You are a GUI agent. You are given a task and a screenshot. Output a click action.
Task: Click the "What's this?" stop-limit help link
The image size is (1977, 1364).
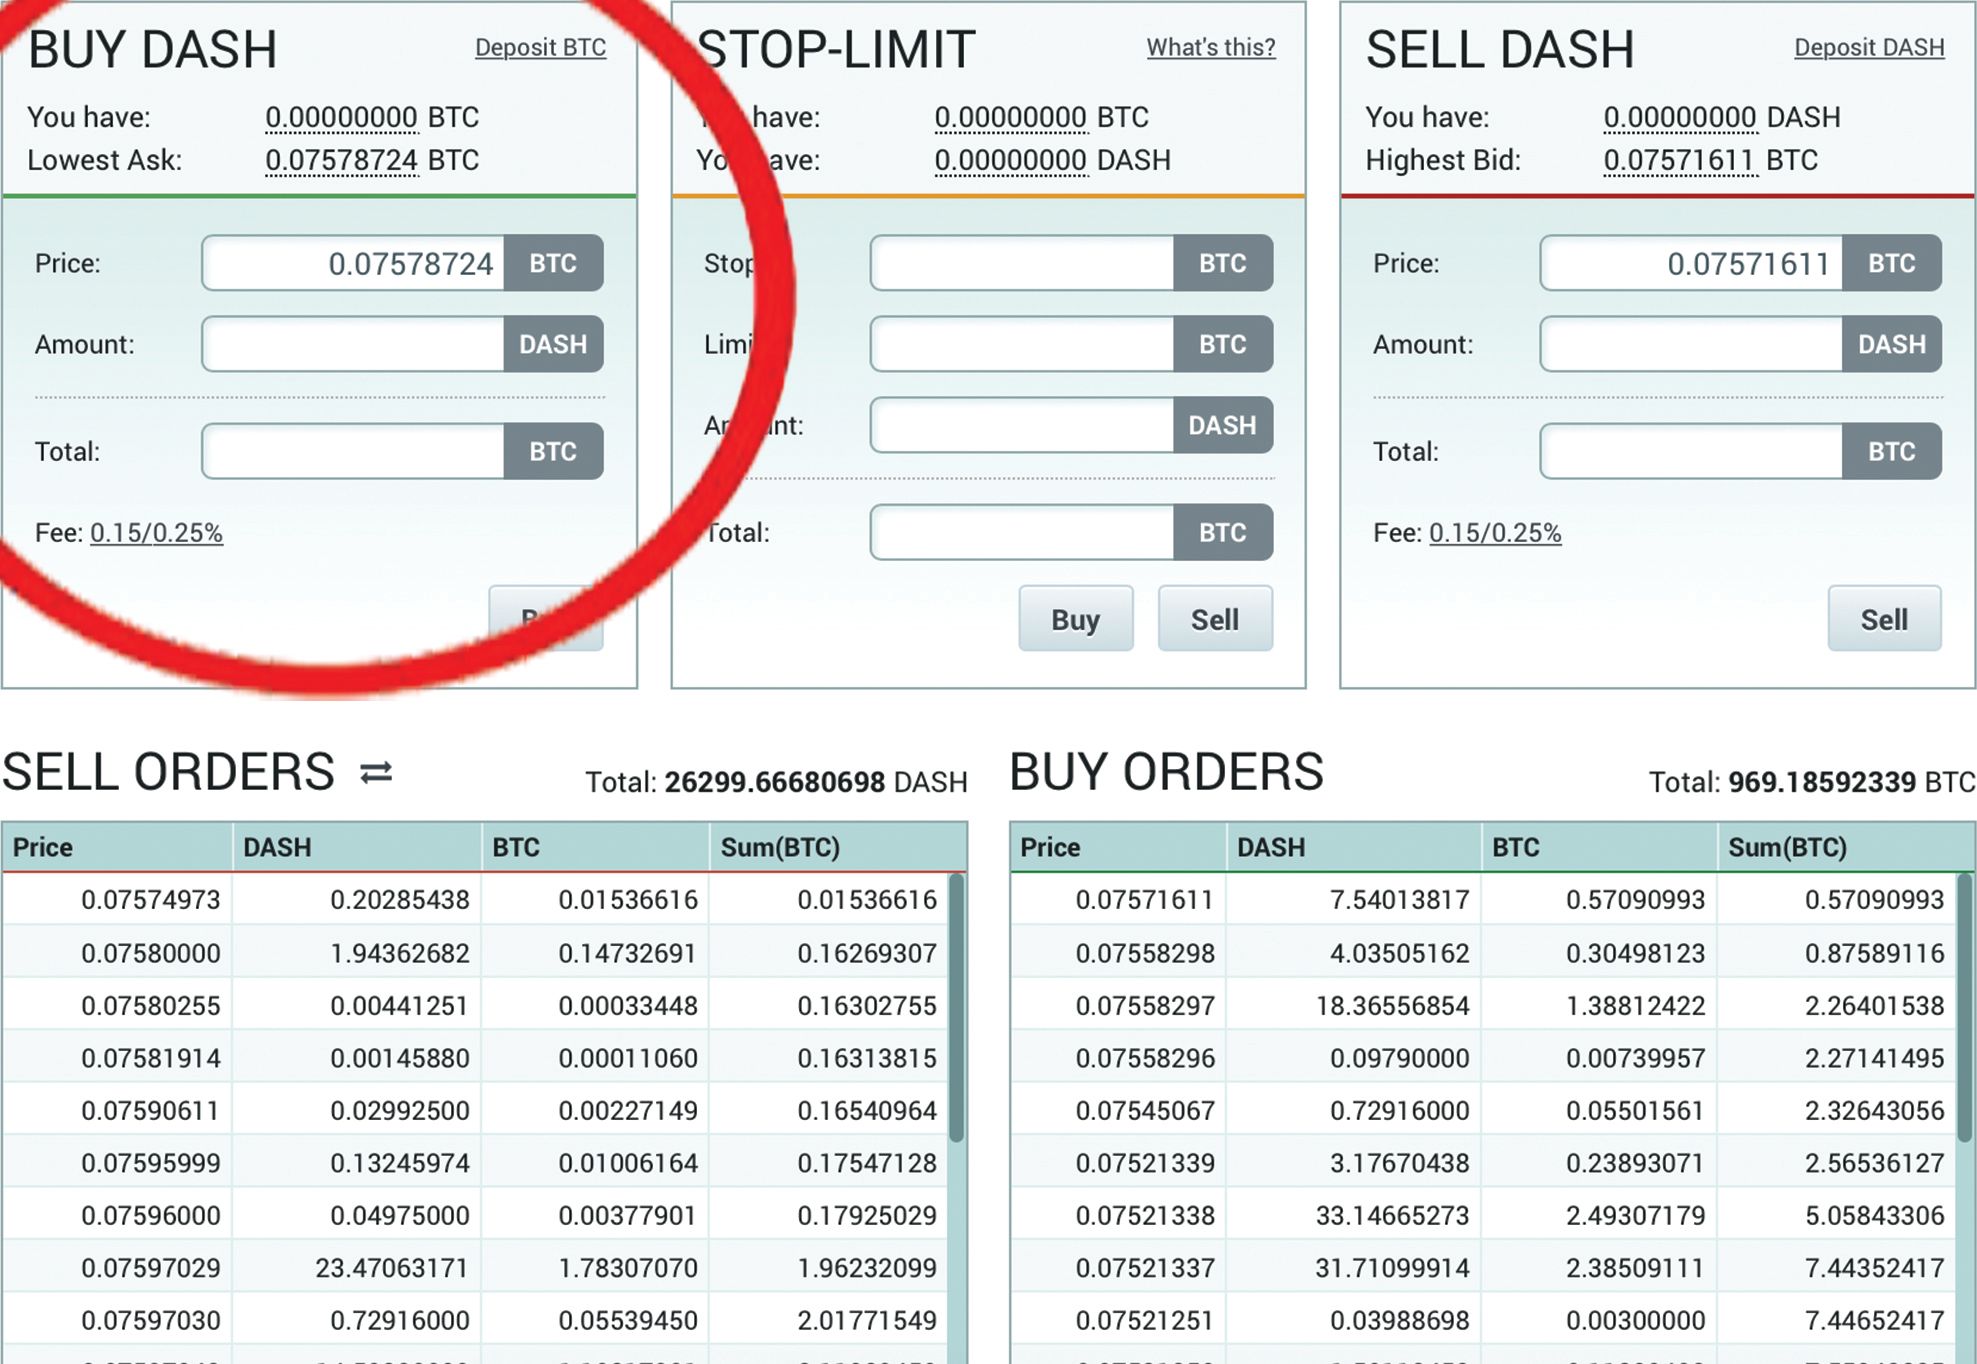(1210, 47)
